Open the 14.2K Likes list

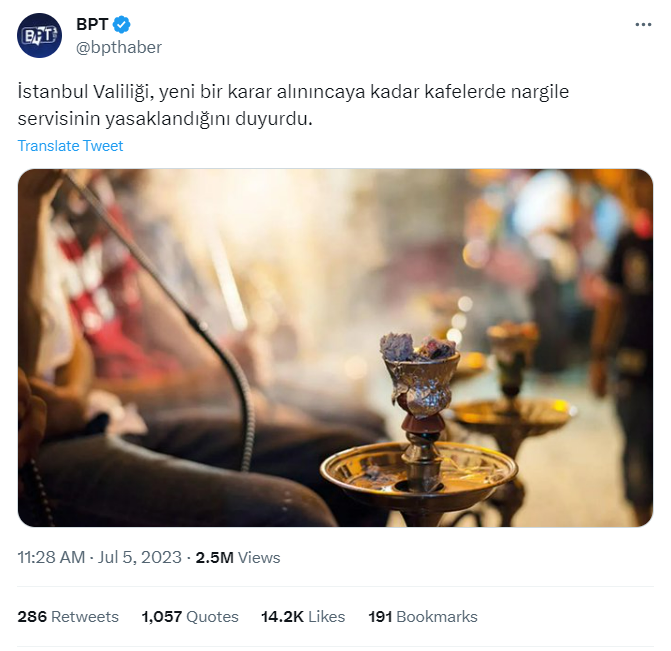tap(303, 617)
